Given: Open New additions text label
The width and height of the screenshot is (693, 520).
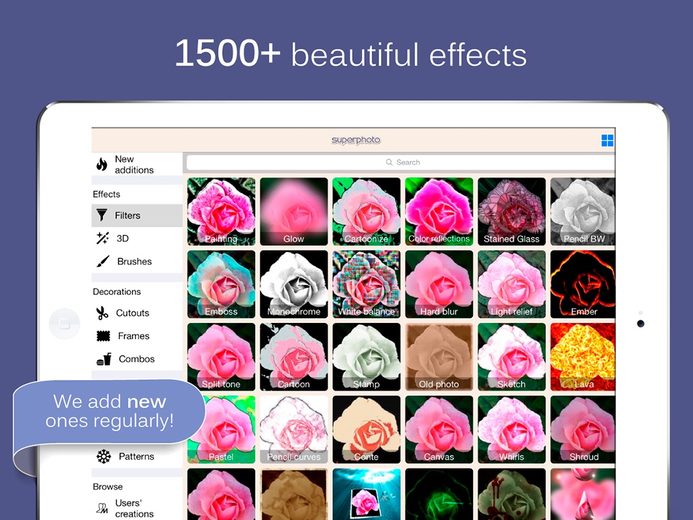Looking at the screenshot, I should [134, 164].
